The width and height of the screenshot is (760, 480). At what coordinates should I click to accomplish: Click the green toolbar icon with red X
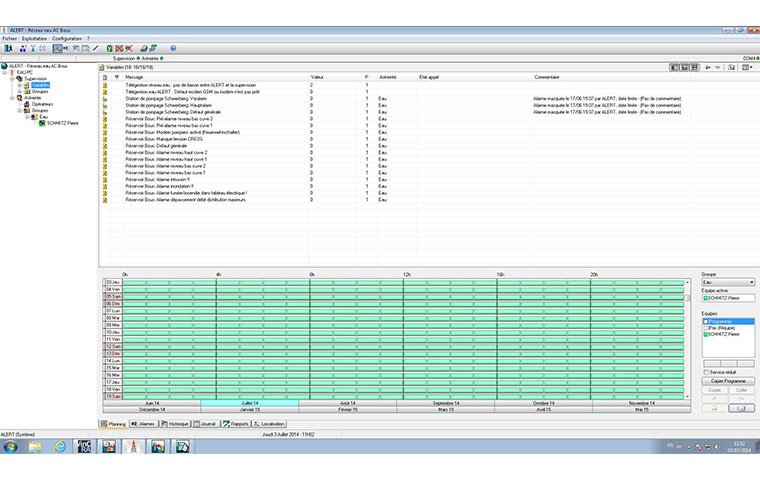coord(119,48)
